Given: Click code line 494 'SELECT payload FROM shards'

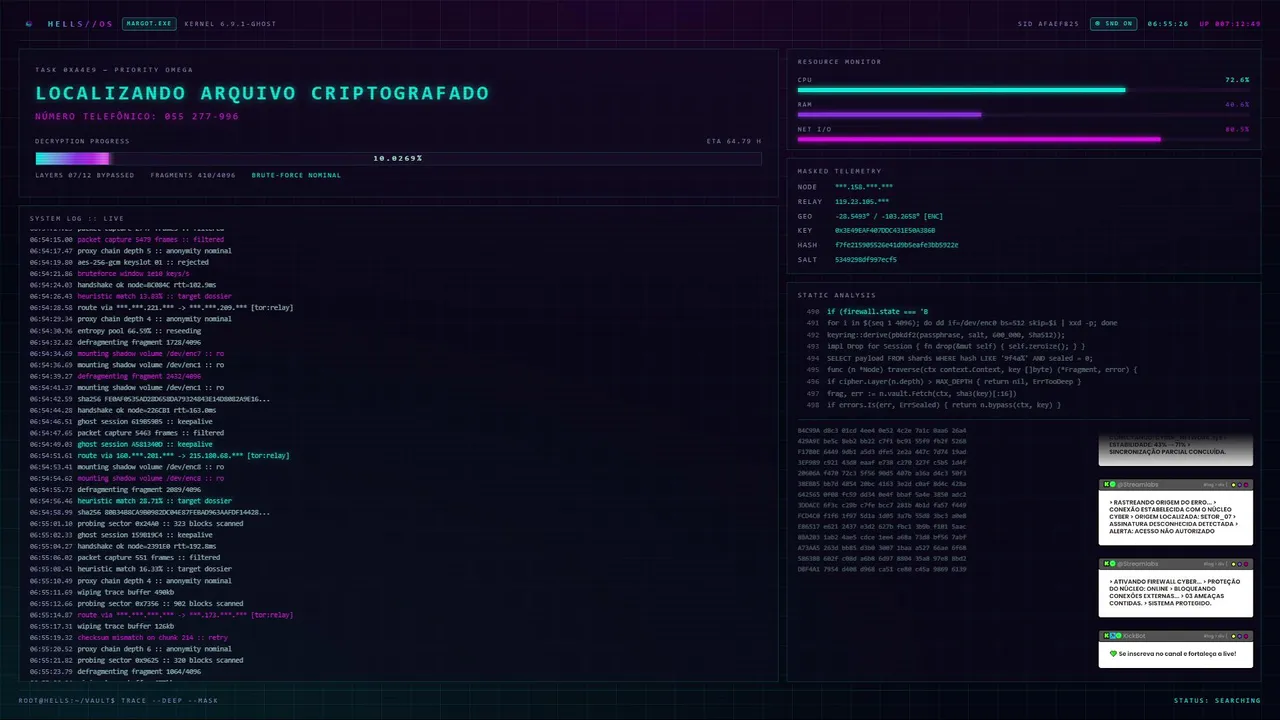Looking at the screenshot, I should 959,358.
